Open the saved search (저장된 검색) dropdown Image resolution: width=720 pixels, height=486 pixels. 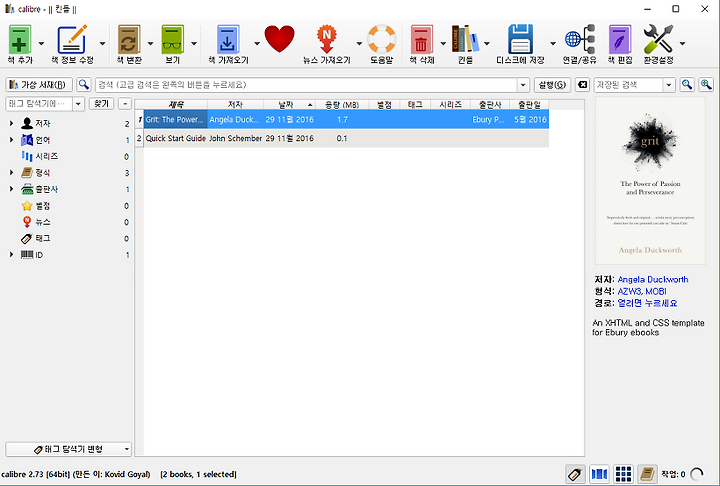coord(669,85)
